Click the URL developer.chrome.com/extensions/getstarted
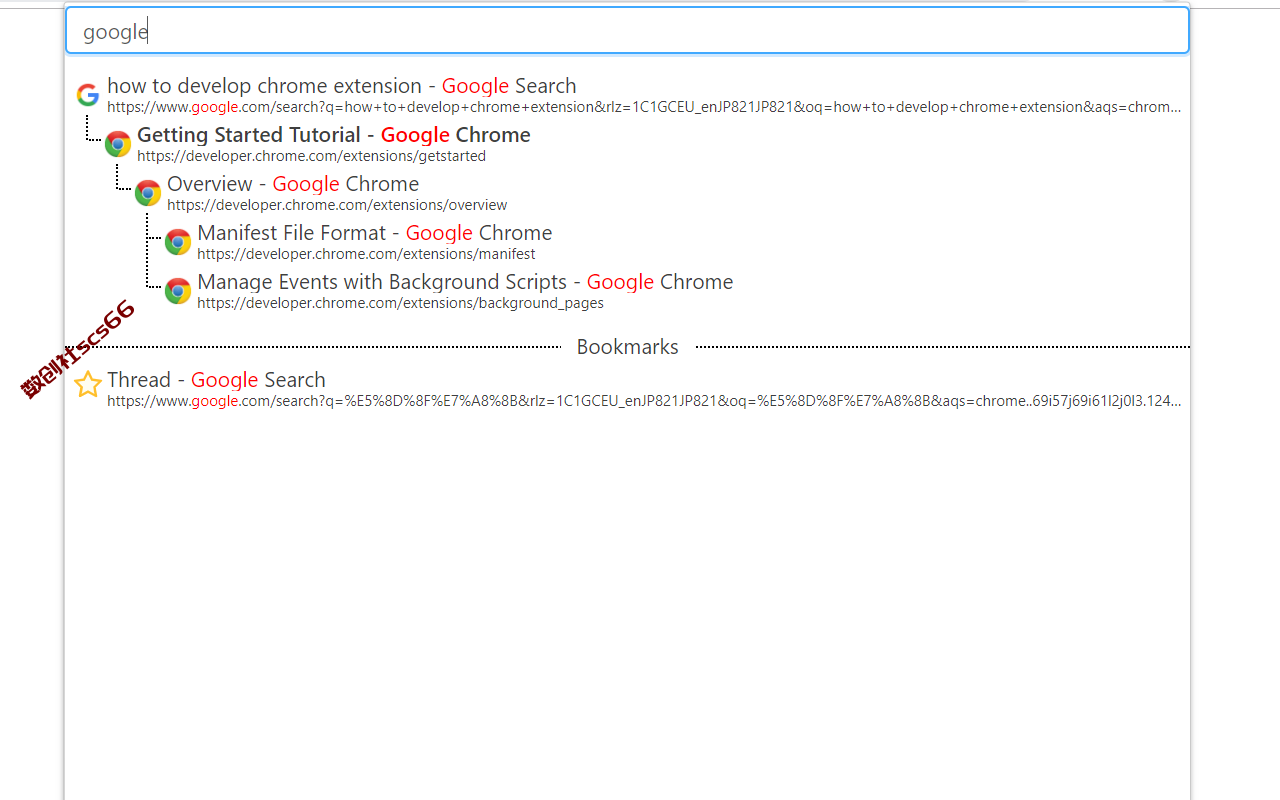Viewport: 1280px width, 800px height. point(311,156)
